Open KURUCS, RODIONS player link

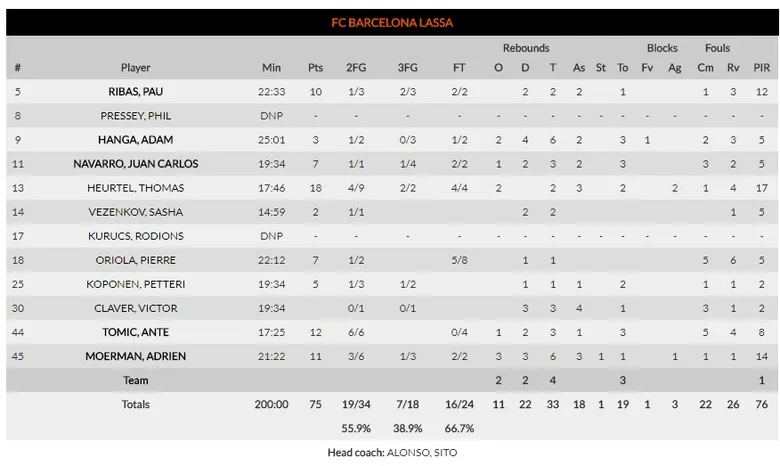(136, 236)
